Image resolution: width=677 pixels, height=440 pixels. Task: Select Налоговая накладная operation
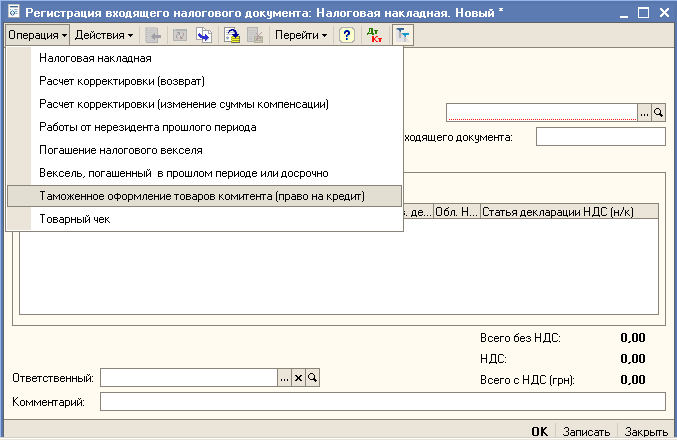coord(95,58)
